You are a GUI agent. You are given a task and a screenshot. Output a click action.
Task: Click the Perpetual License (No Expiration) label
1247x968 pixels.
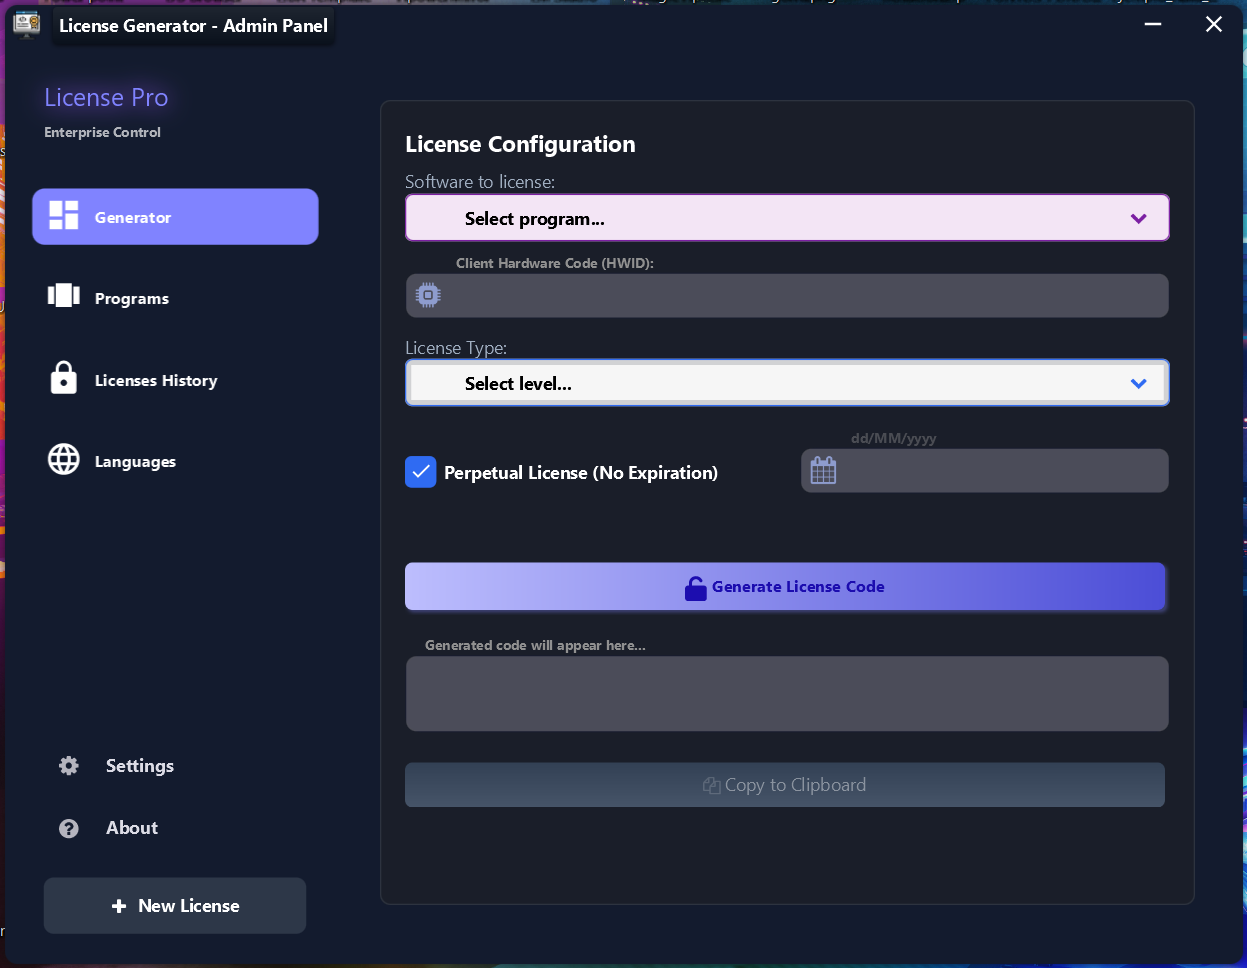coord(581,473)
